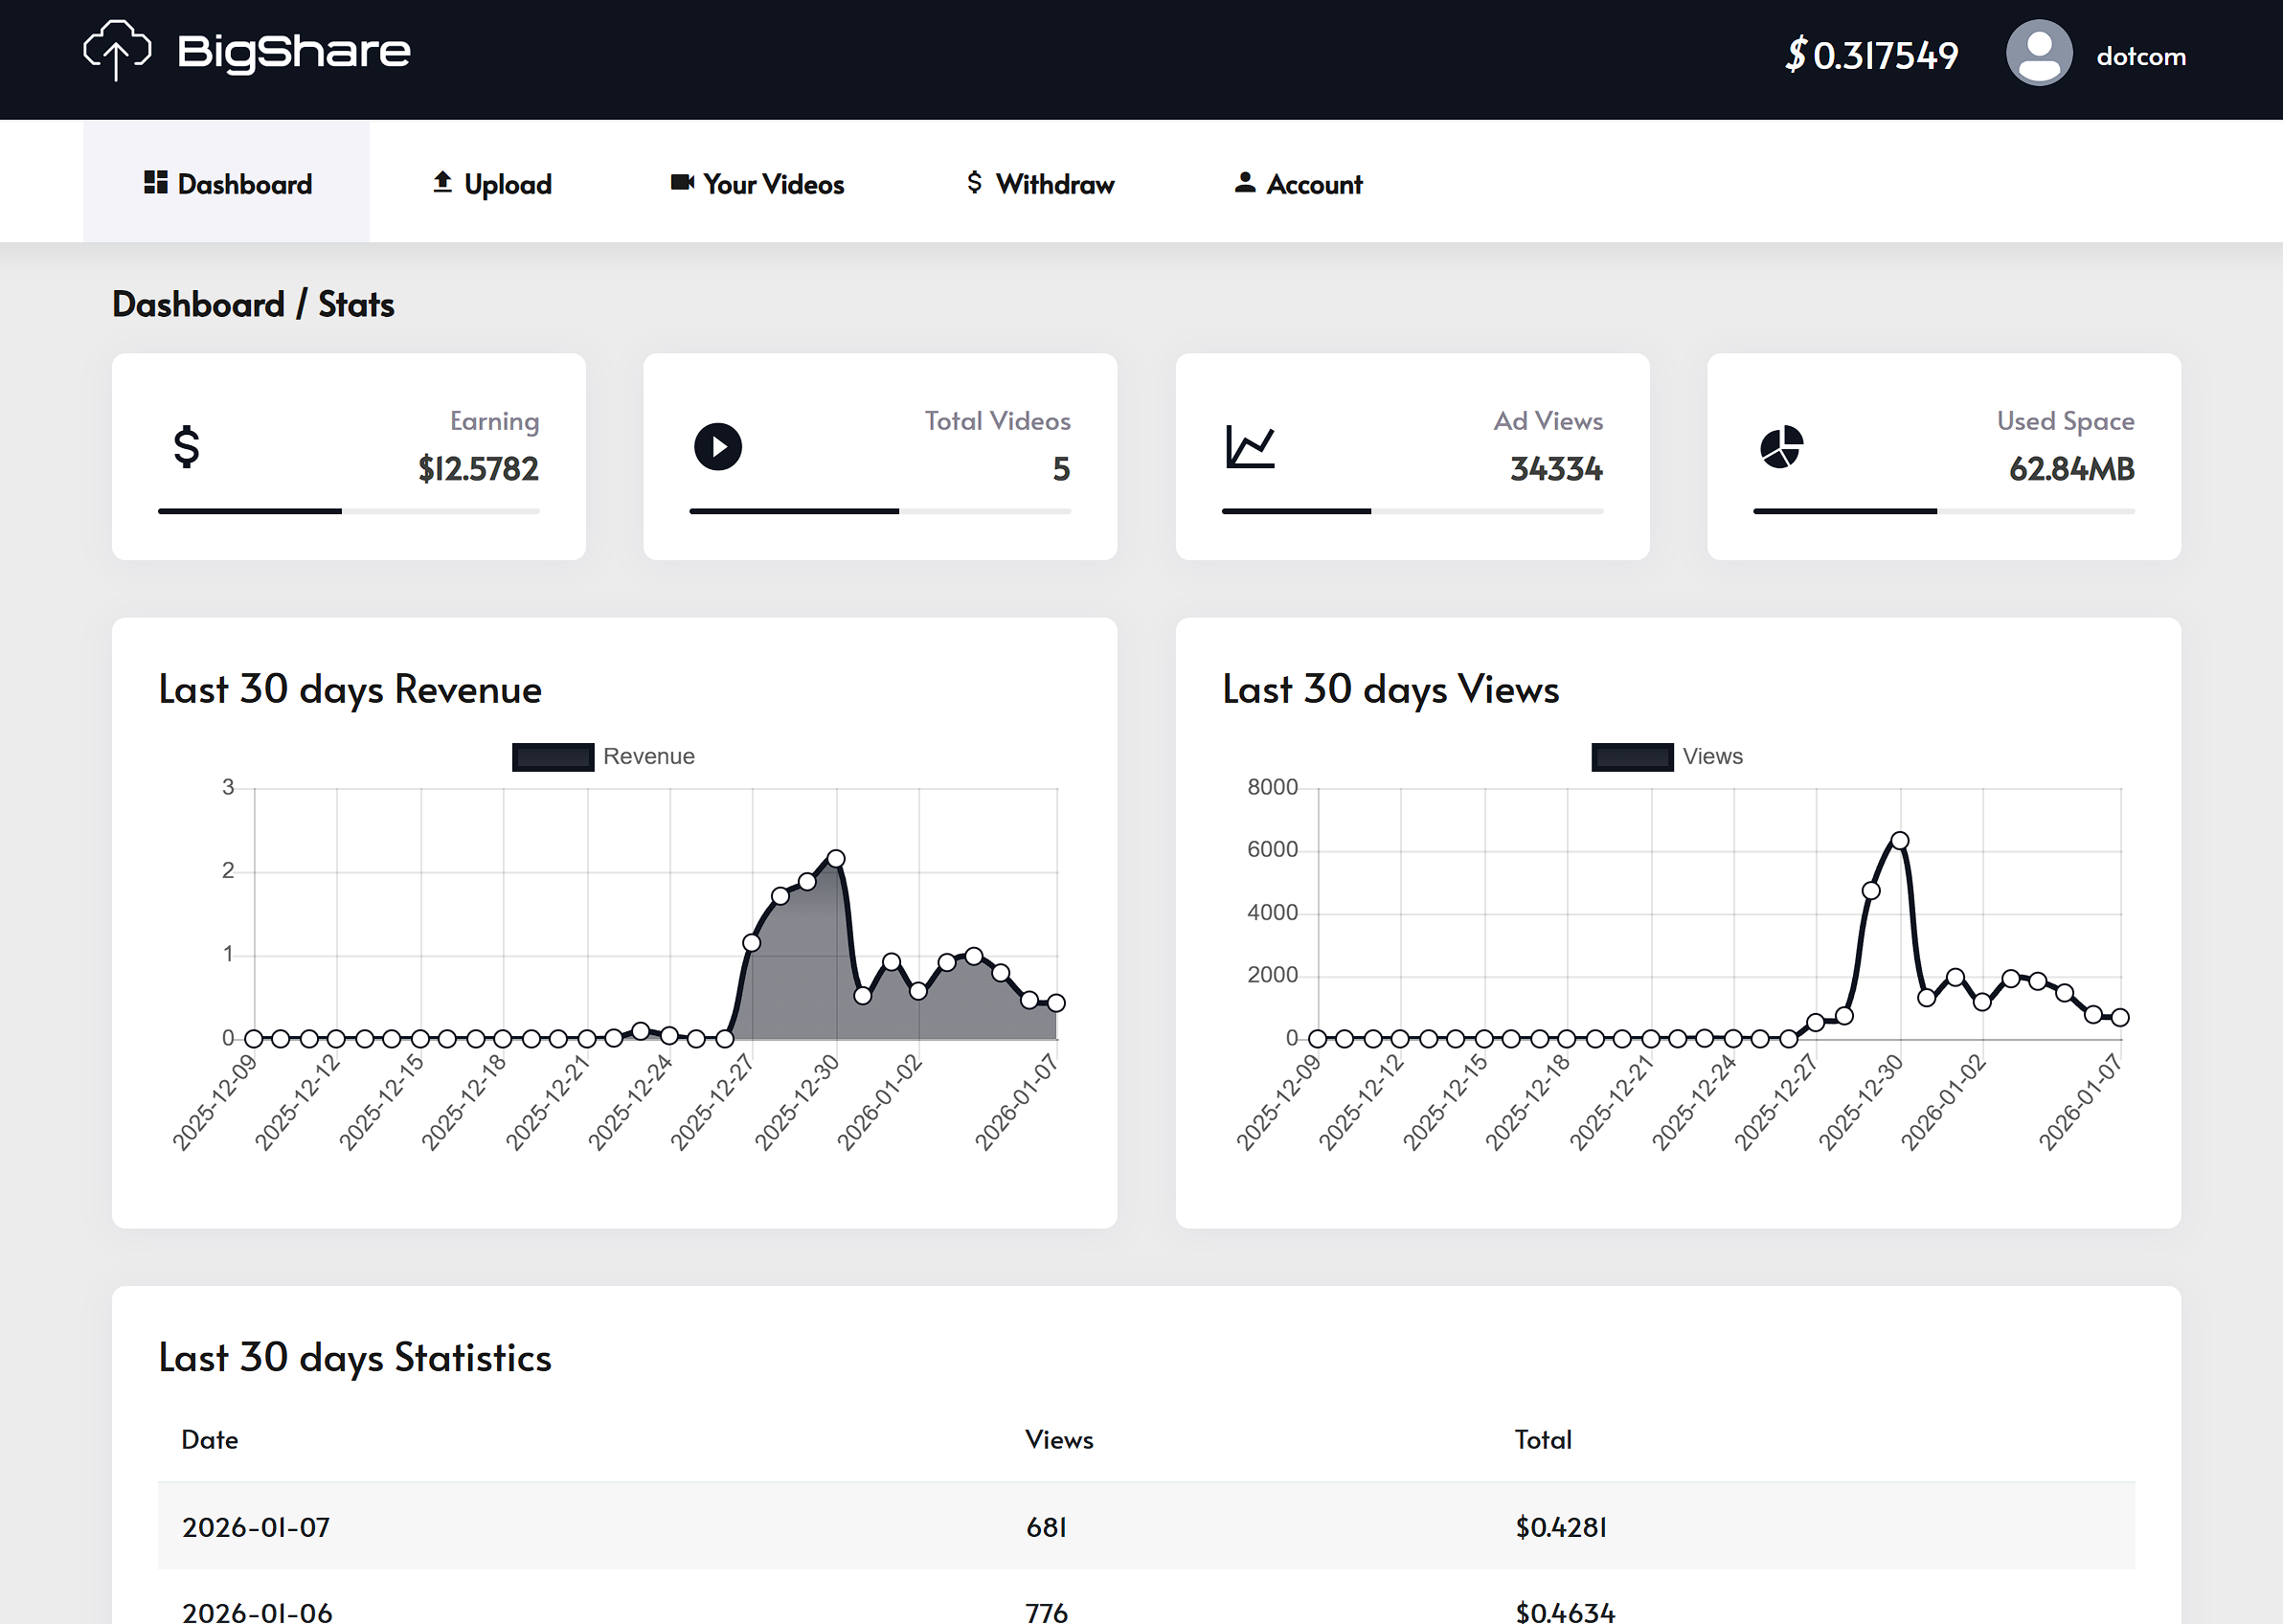
Task: Click the Last 30 days Statistics heading
Action: coord(355,1358)
